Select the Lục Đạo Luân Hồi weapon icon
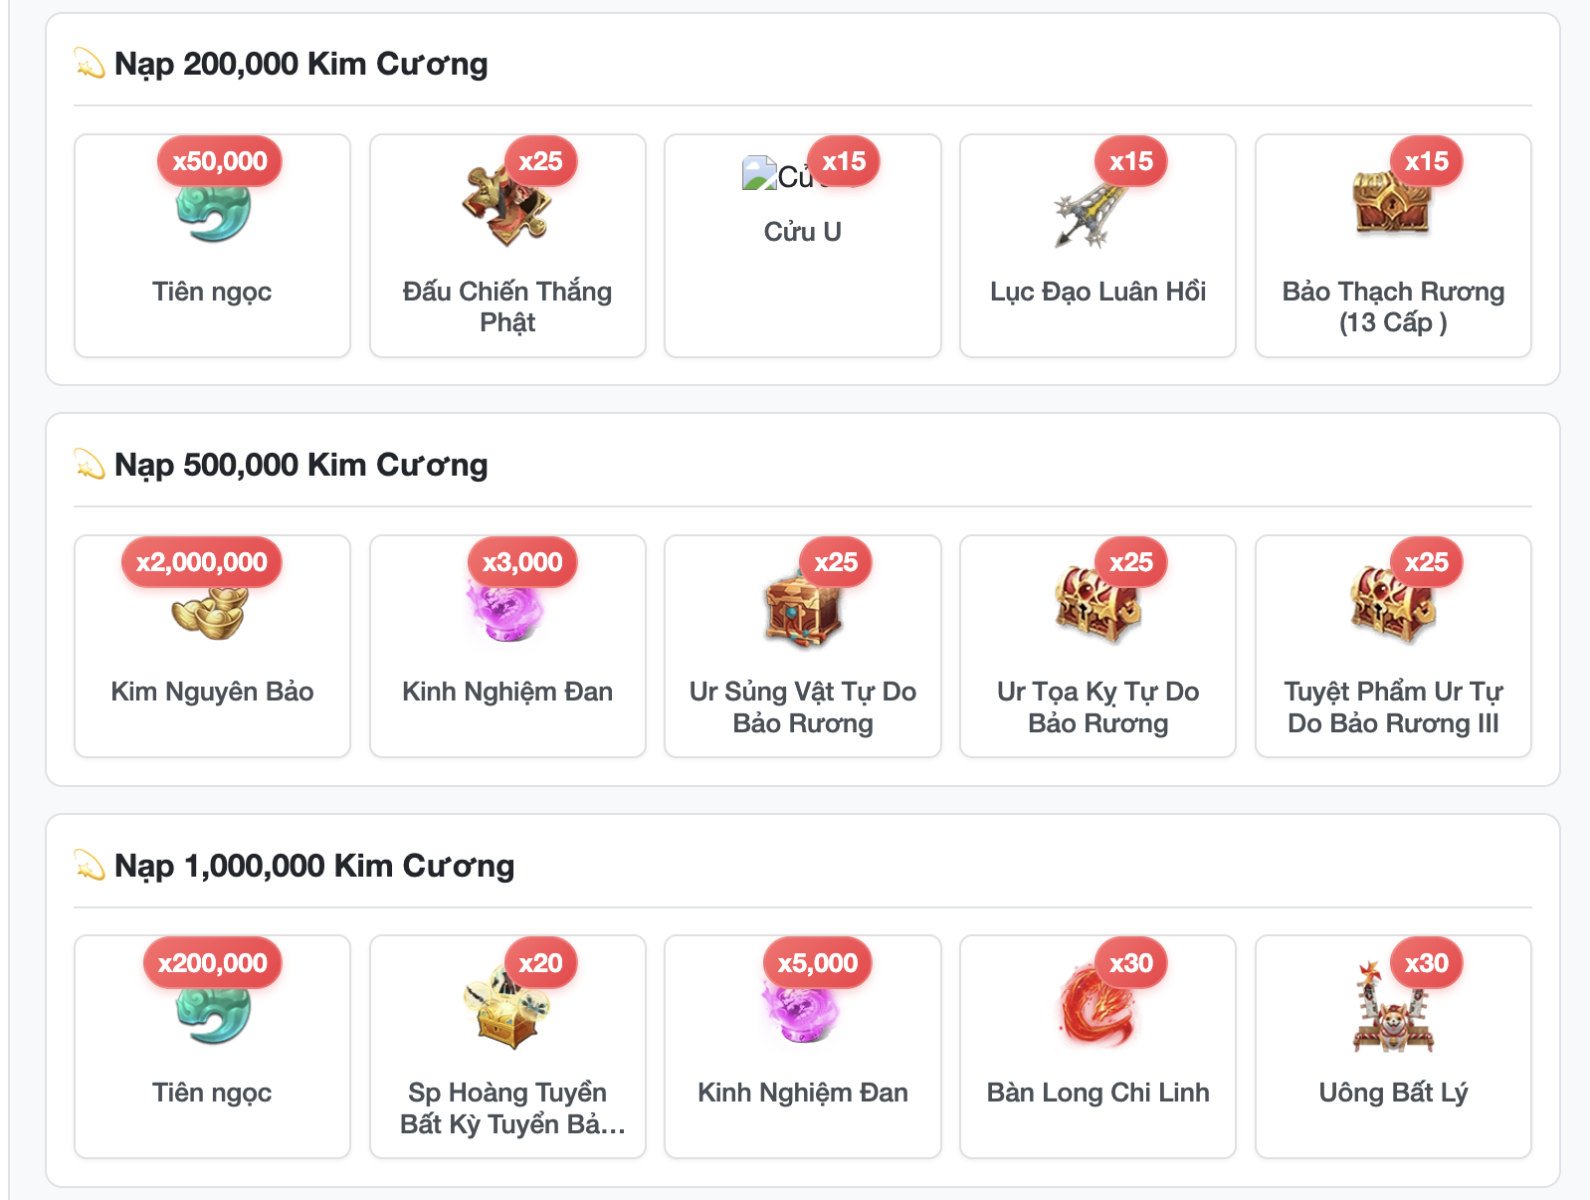The image size is (1590, 1200). tap(1097, 208)
